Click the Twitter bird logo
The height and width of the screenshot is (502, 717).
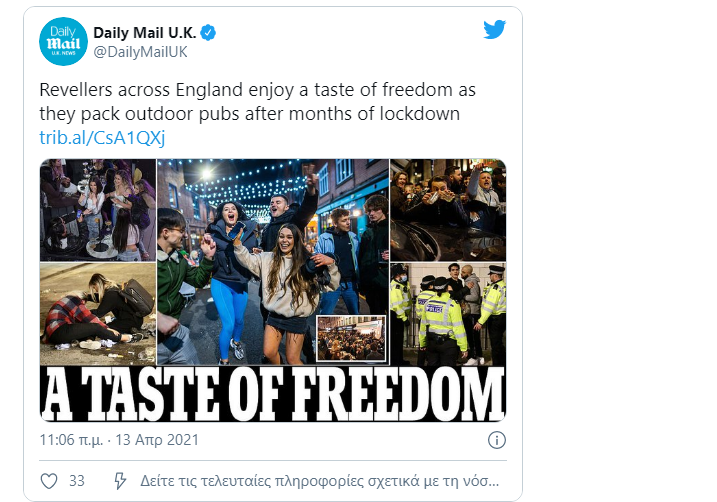494,30
